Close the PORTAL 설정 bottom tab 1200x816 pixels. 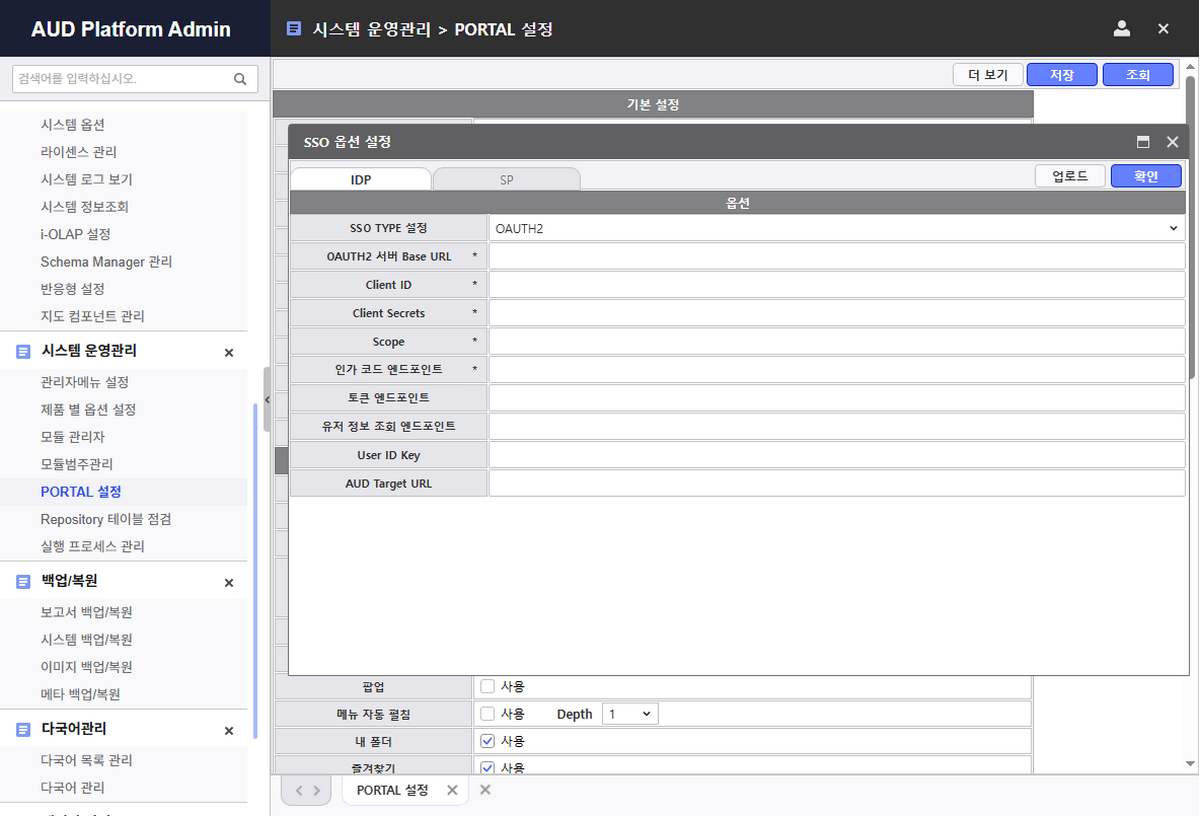point(452,790)
